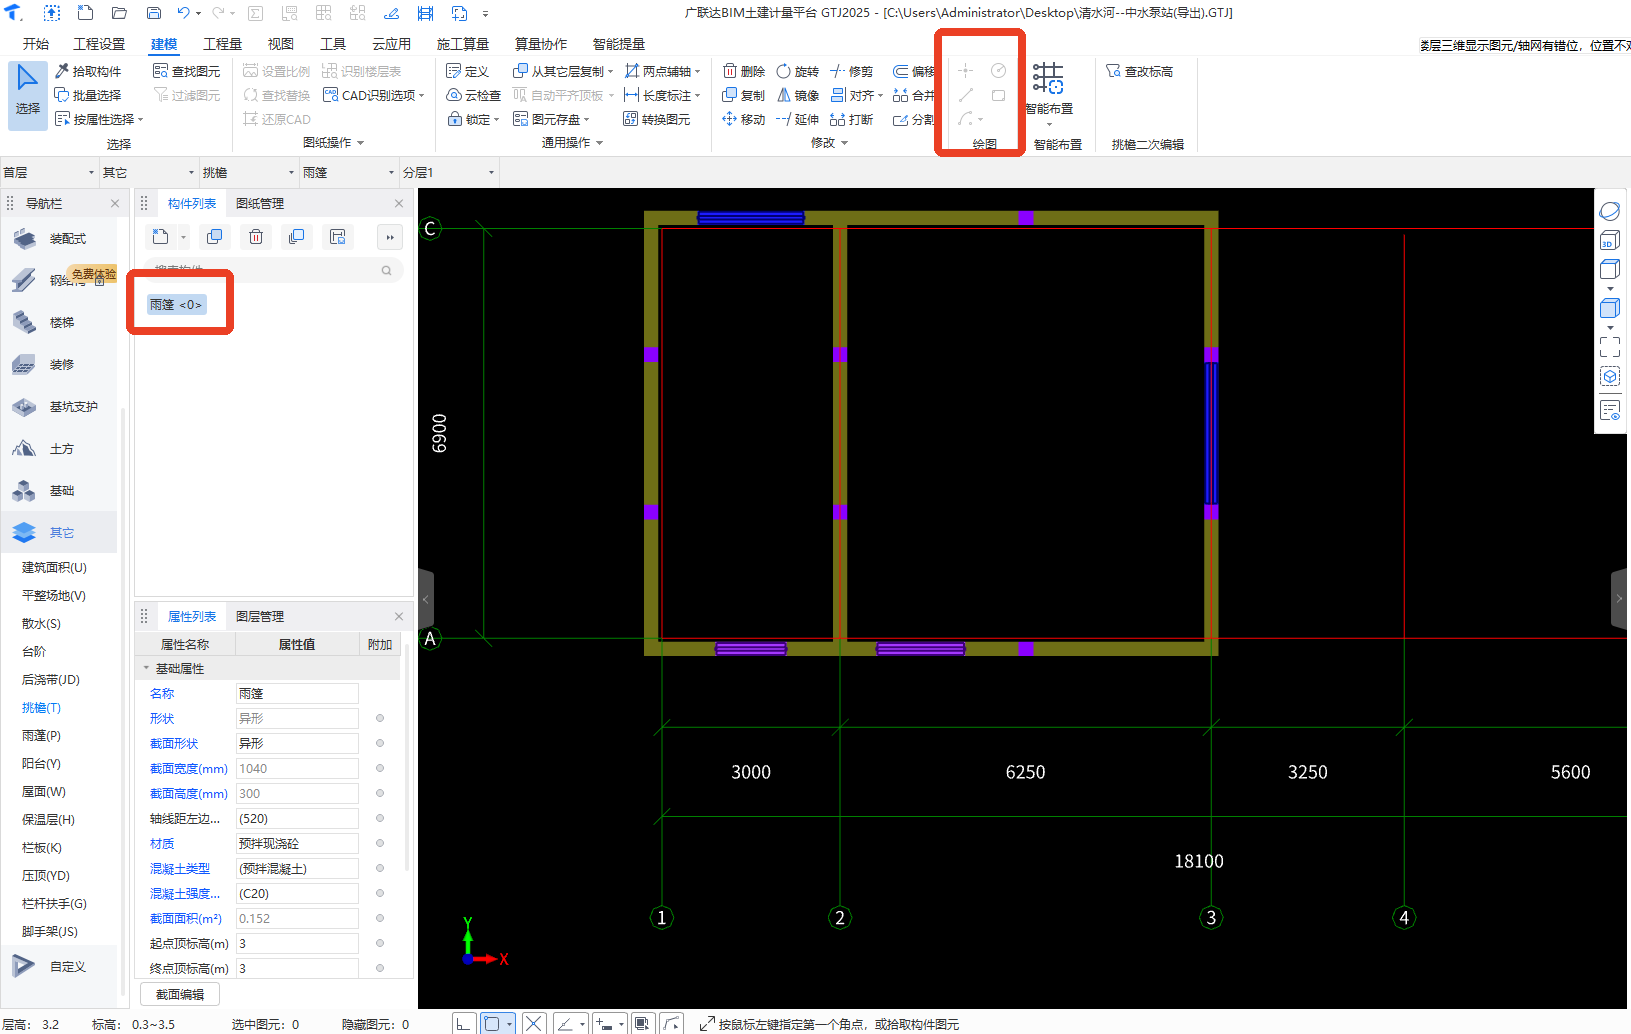1631x1034 pixels.
Task: Click the 复制 copy tool in ribbon
Action: (744, 95)
